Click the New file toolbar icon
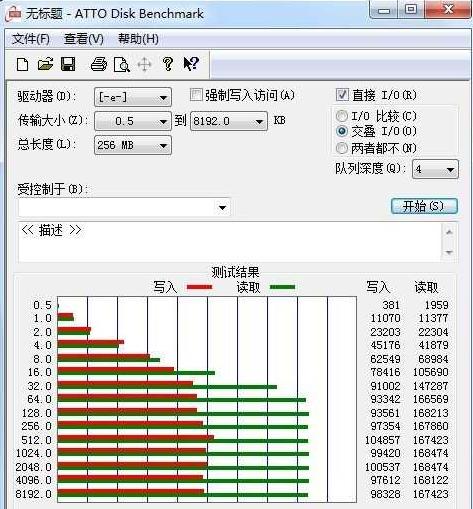The image size is (473, 509). (x=22, y=64)
